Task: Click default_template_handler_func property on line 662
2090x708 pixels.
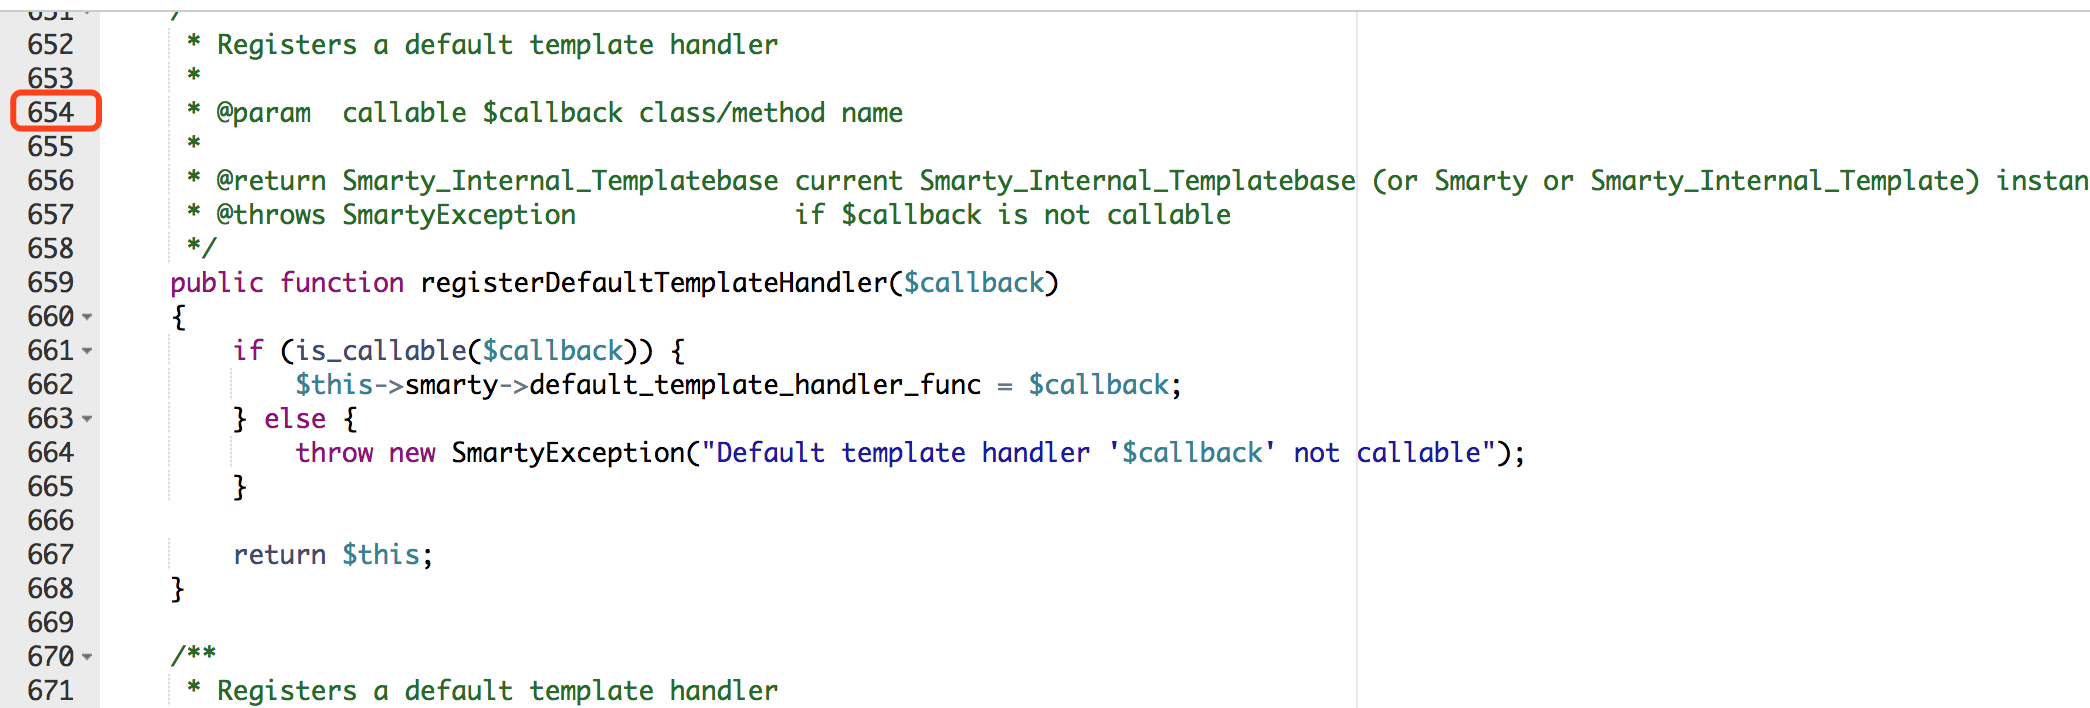Action: coord(755,385)
